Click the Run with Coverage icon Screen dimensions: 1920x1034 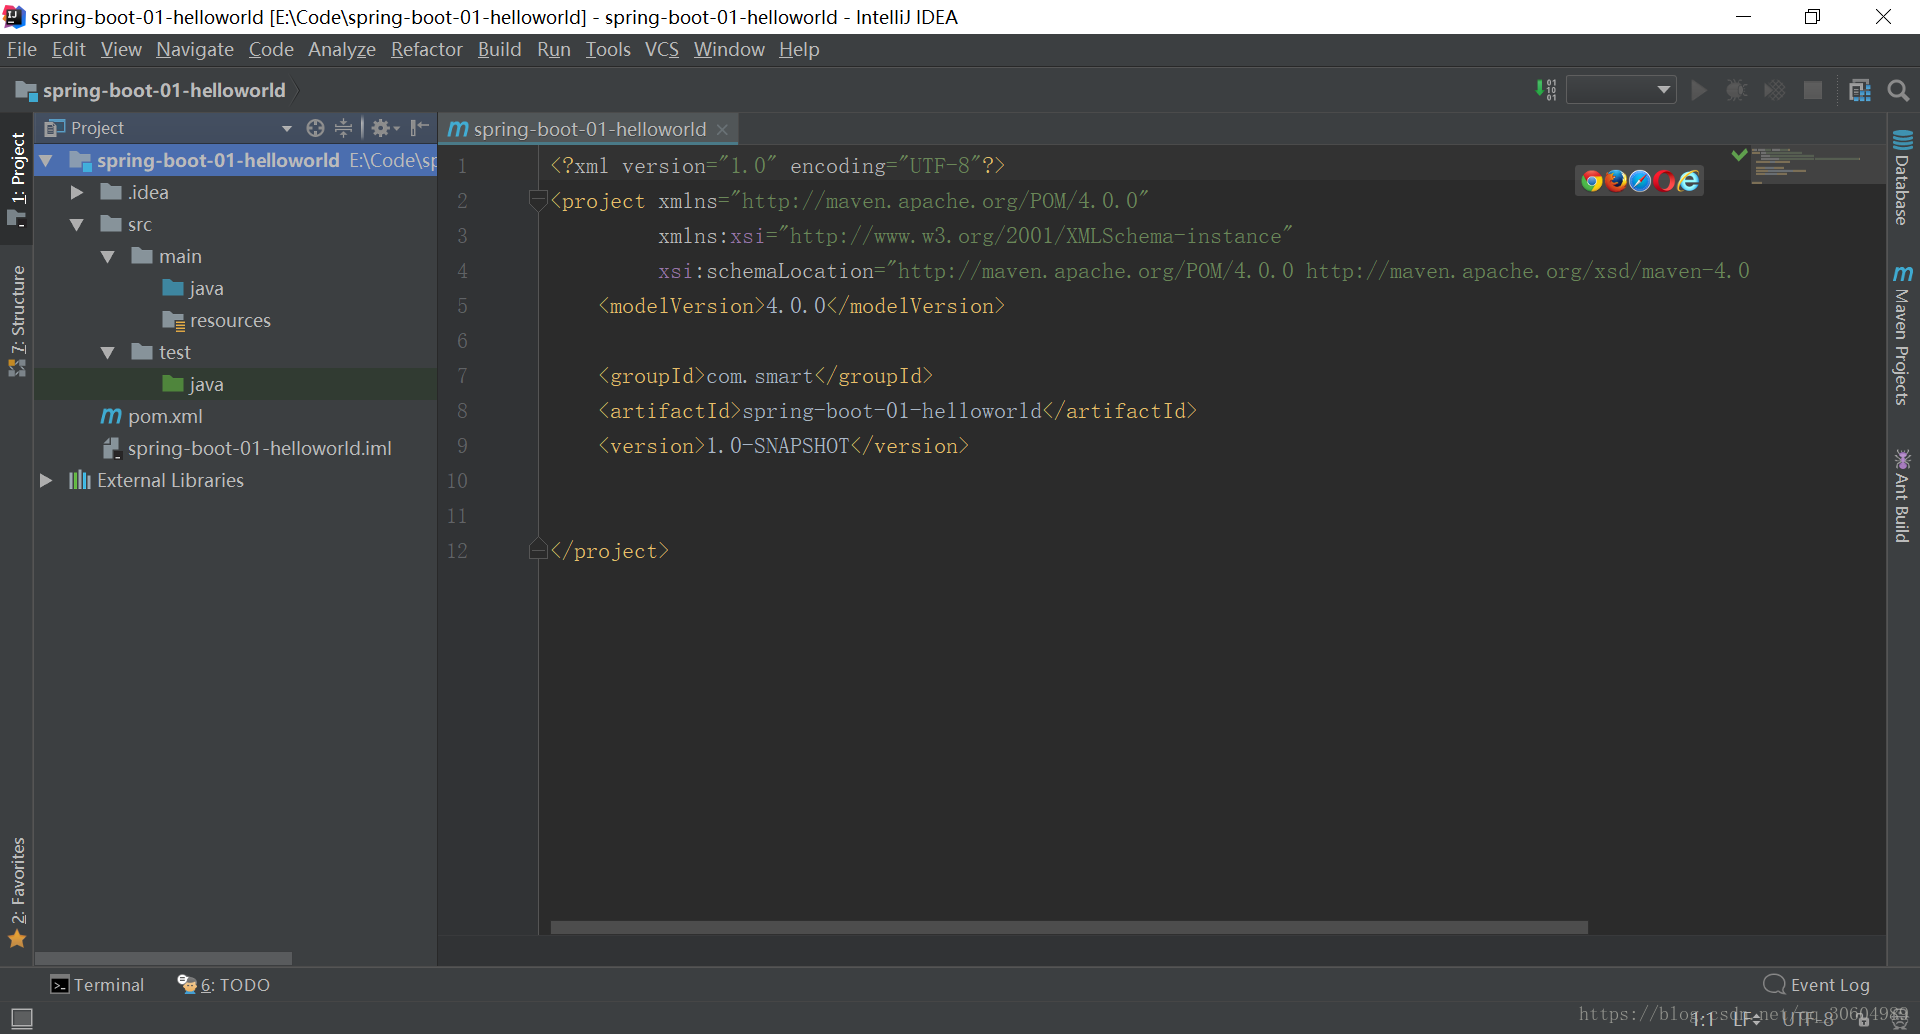(1774, 91)
